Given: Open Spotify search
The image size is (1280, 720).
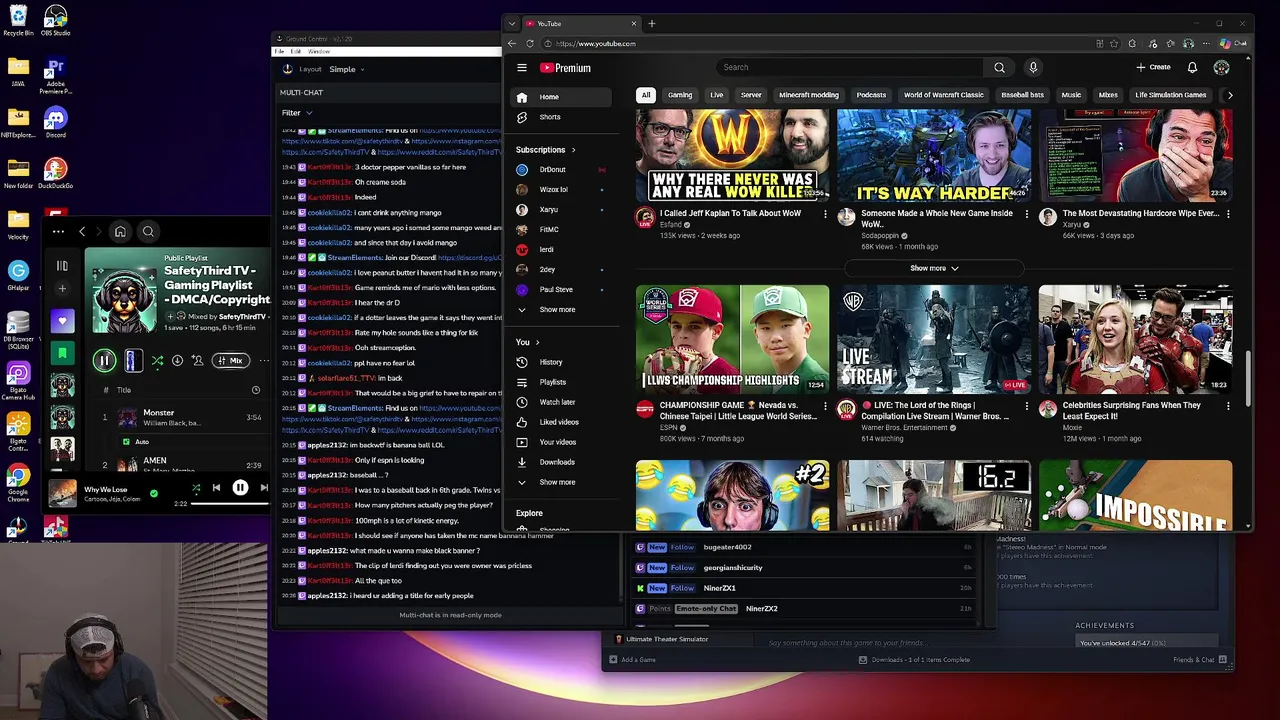Looking at the screenshot, I should click(148, 232).
